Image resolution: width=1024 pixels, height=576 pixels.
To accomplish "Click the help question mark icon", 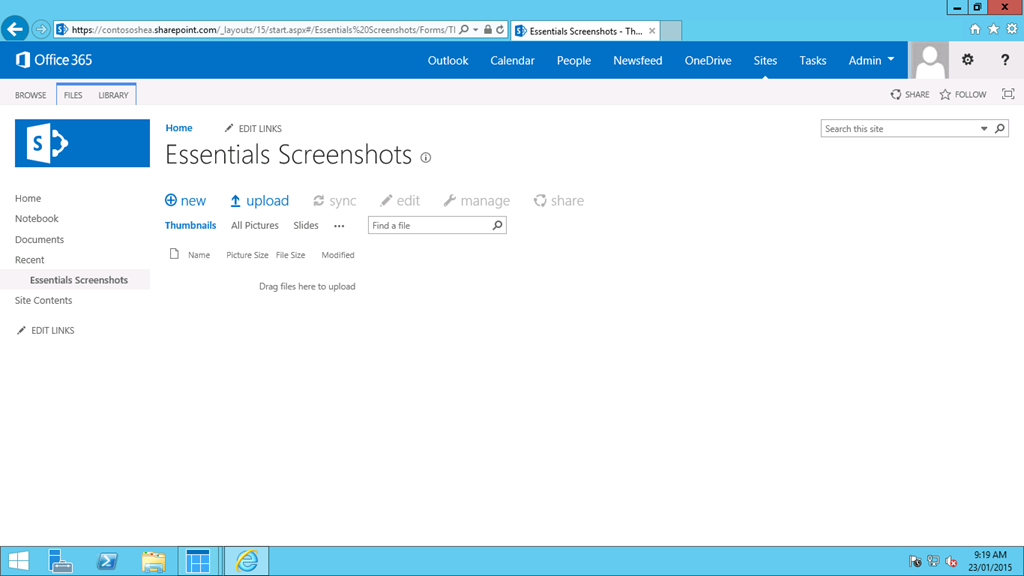I will pyautogui.click(x=1005, y=60).
